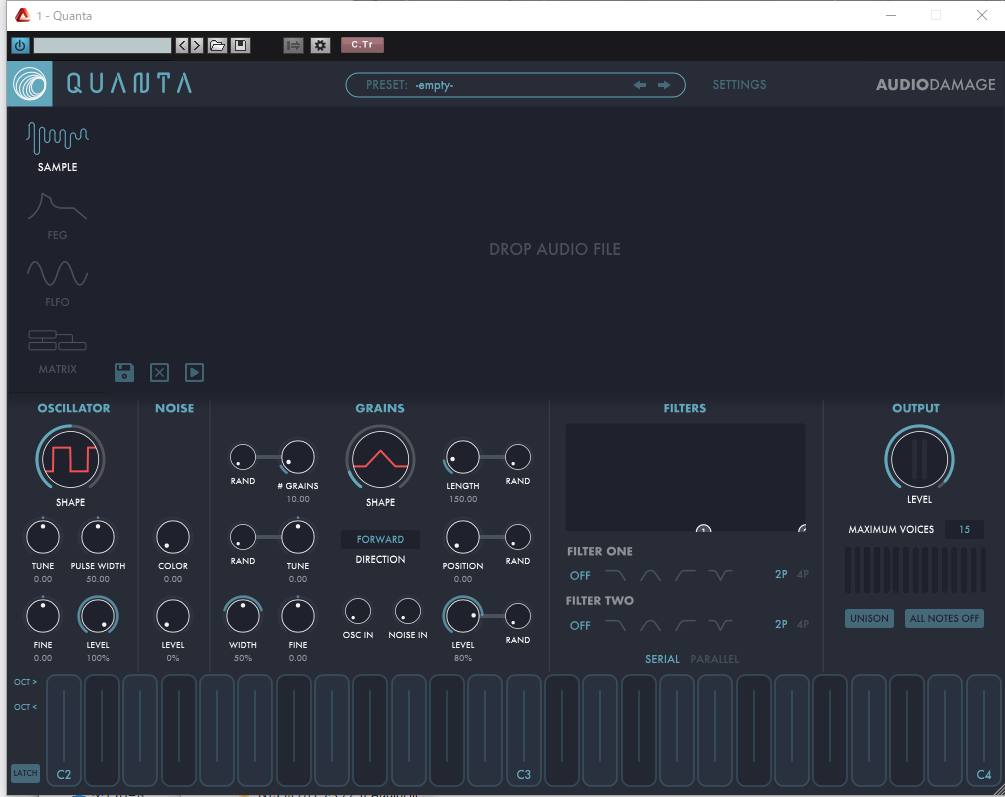Play the sample preview

click(x=194, y=373)
